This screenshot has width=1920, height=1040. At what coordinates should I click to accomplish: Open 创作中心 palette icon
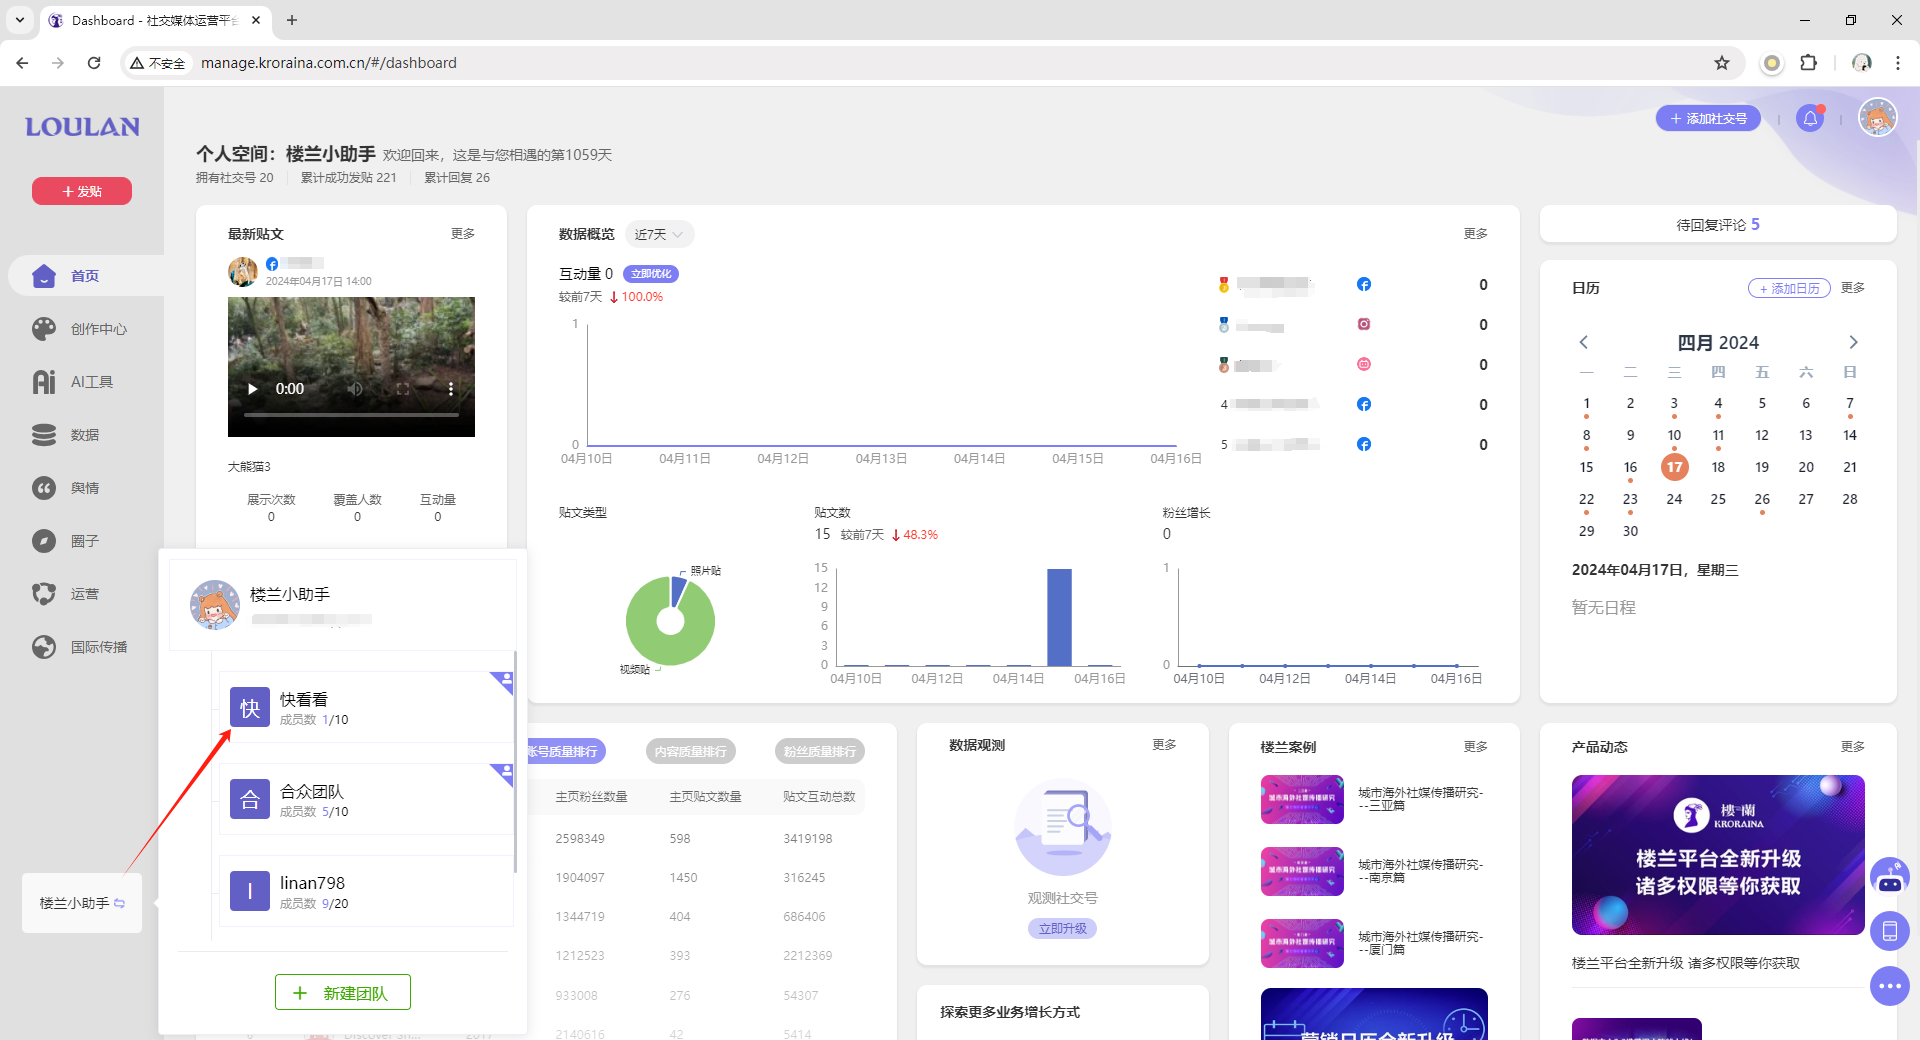(x=44, y=329)
